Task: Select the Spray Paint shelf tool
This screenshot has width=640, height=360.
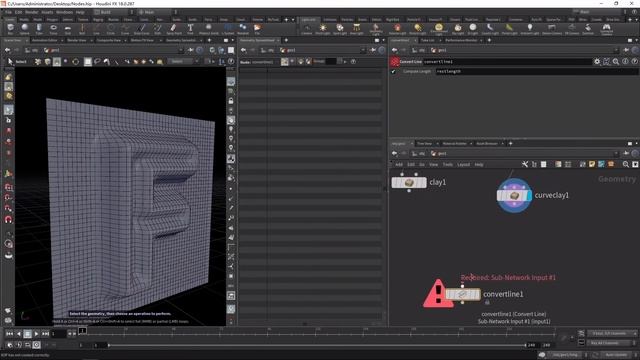Action: click(174, 29)
